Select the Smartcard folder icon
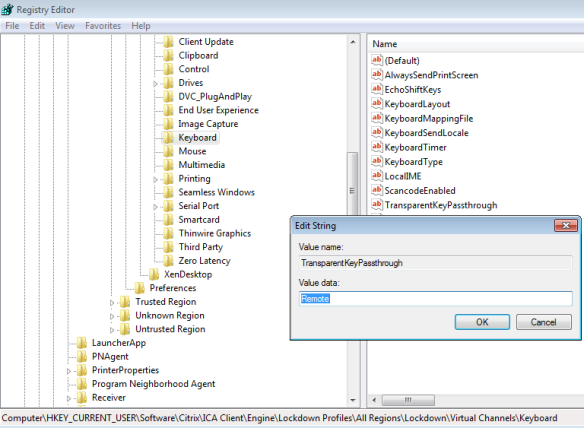 coord(168,219)
